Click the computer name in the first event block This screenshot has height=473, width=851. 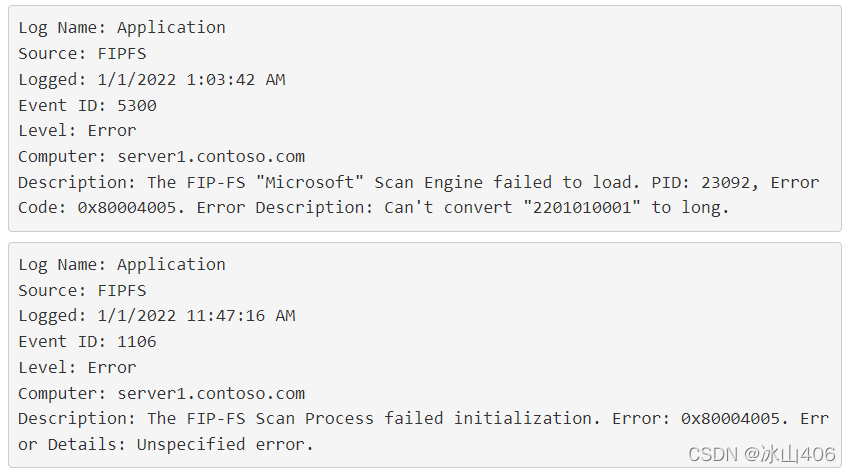click(x=211, y=157)
